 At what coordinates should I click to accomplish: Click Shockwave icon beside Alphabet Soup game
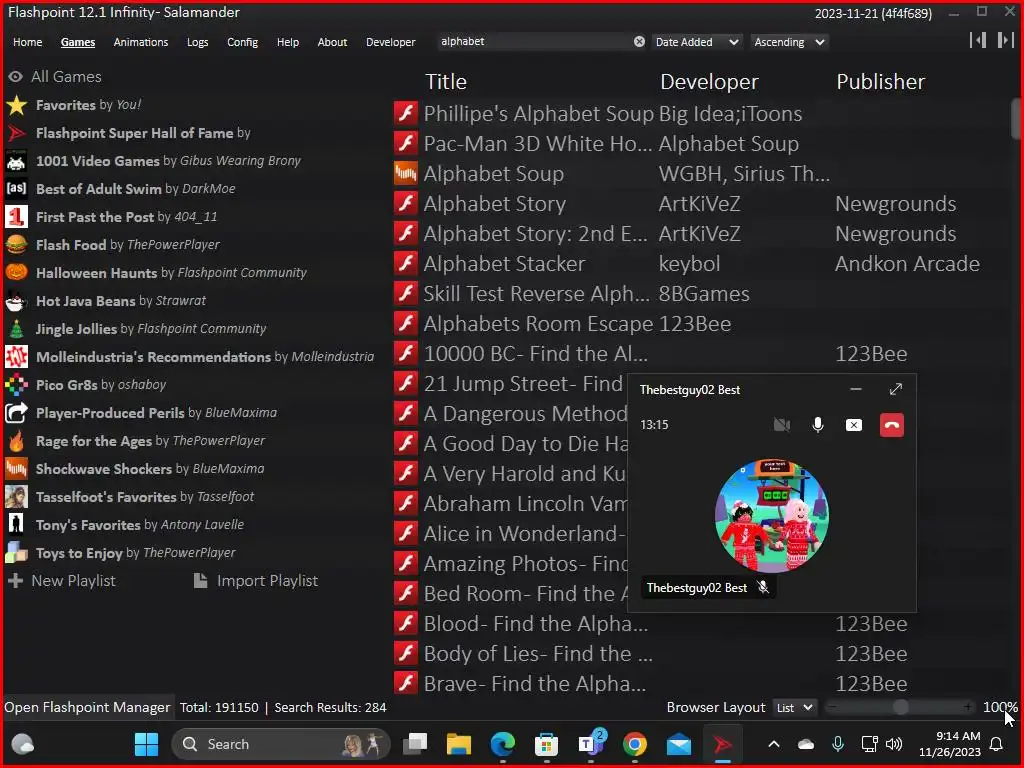point(406,174)
